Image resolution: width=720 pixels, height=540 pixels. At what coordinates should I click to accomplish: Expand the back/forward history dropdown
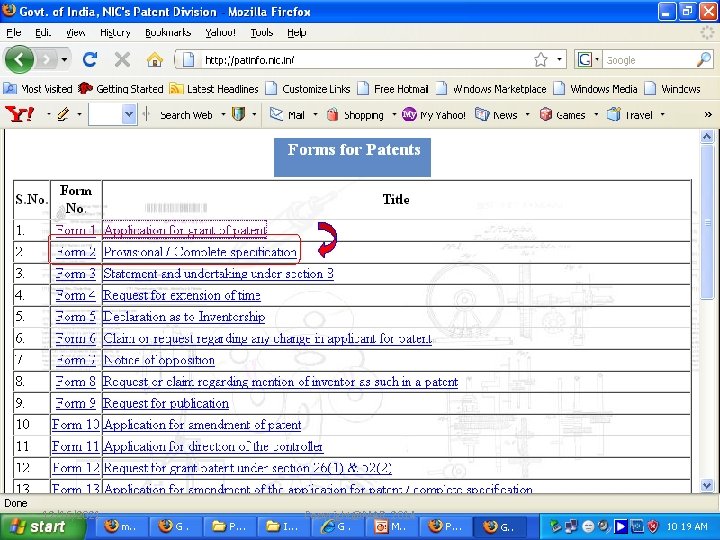coord(64,60)
